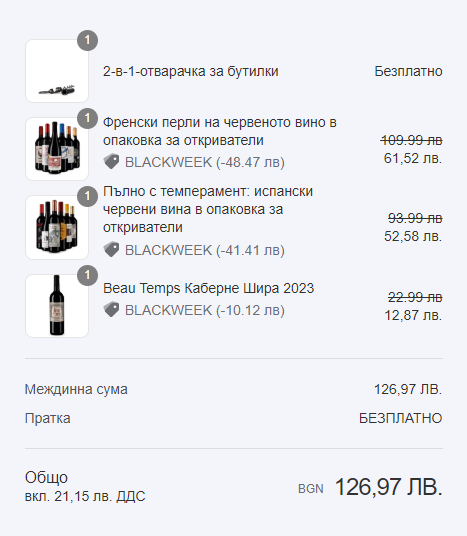Click the product name 2-в-1-отварачка за бутилки
Viewport: 467px width, 536px height.
pyautogui.click(x=191, y=71)
